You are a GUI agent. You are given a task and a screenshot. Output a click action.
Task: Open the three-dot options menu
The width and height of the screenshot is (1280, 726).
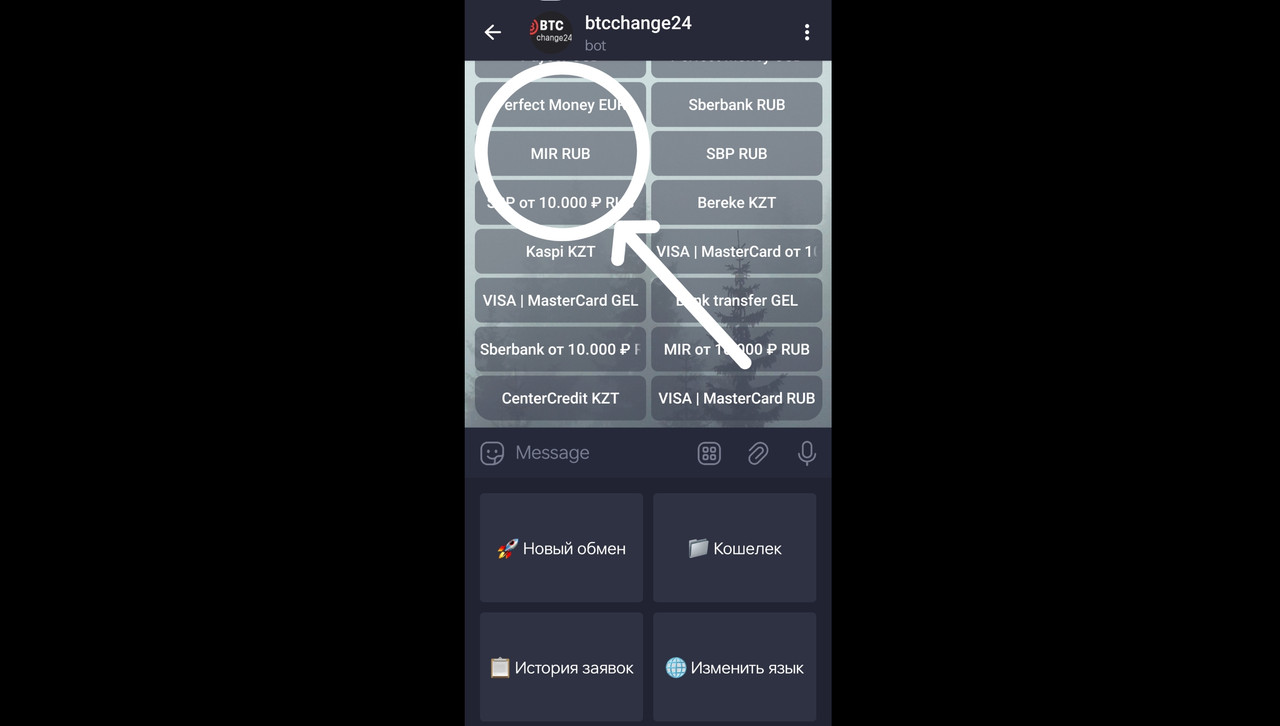click(807, 32)
